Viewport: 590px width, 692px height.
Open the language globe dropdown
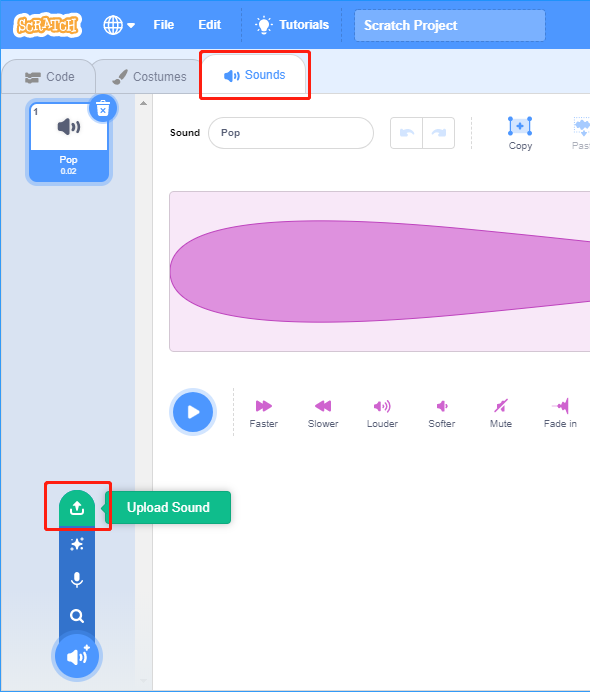(119, 25)
